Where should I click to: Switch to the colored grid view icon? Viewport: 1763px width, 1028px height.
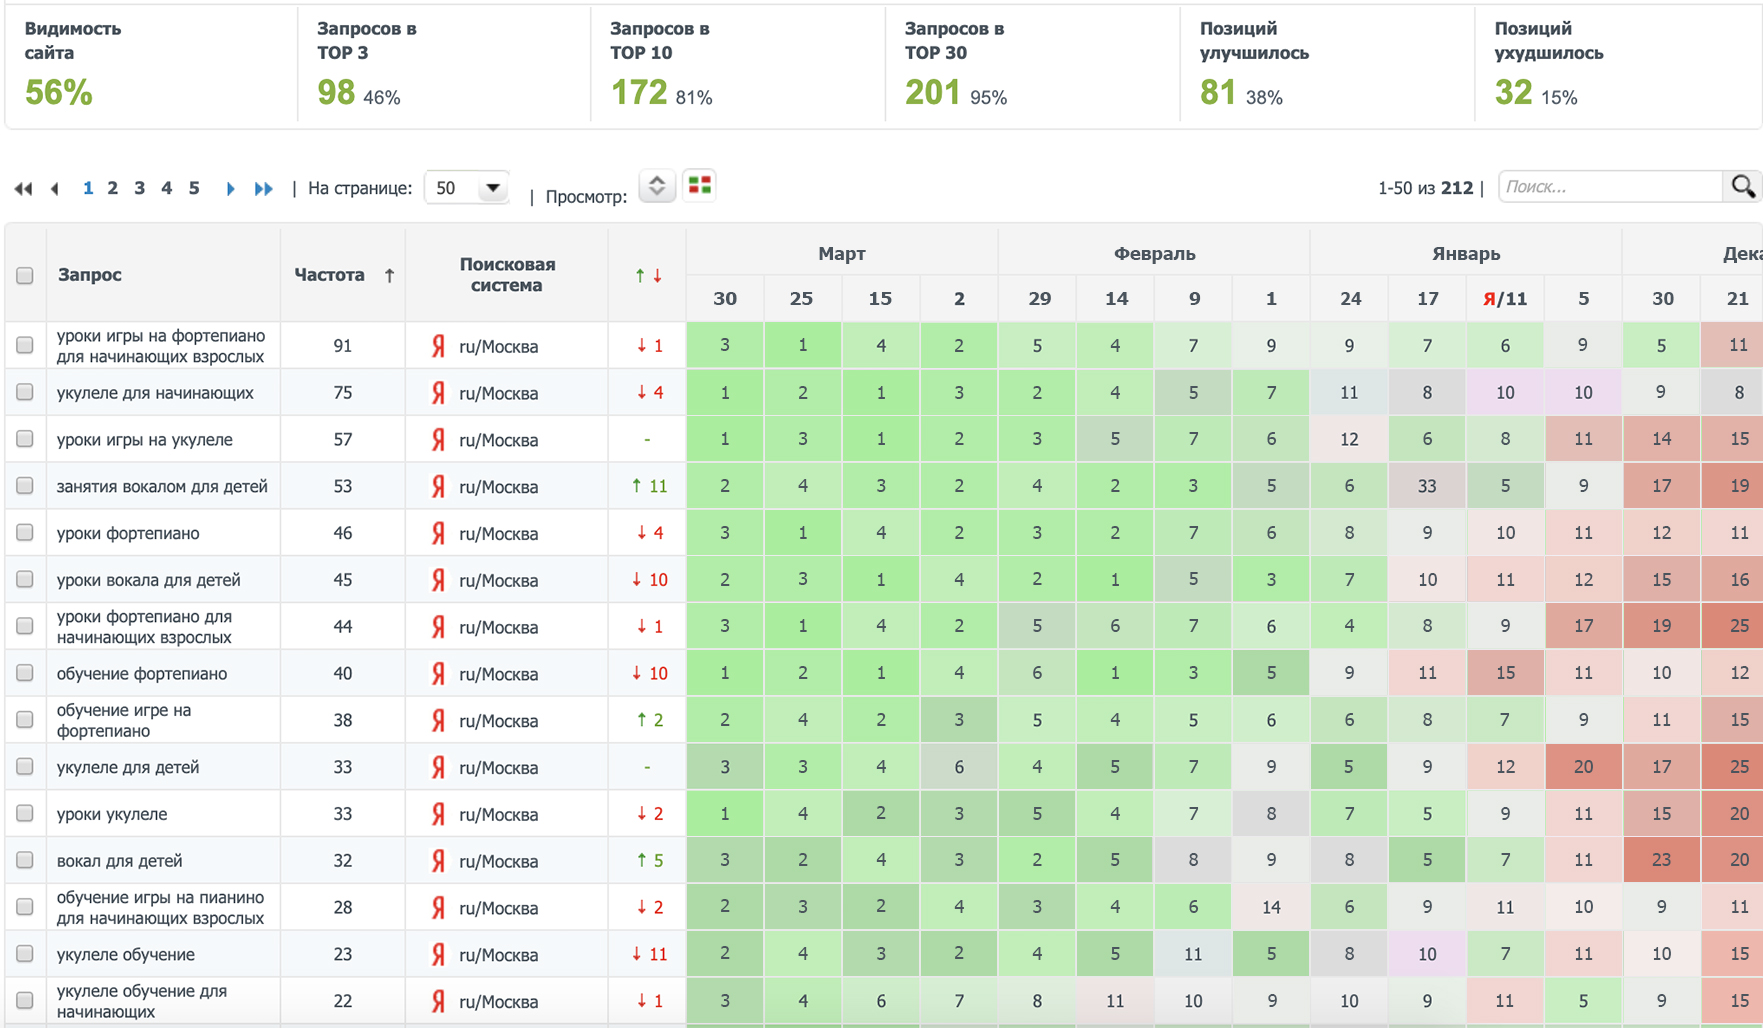pos(700,186)
